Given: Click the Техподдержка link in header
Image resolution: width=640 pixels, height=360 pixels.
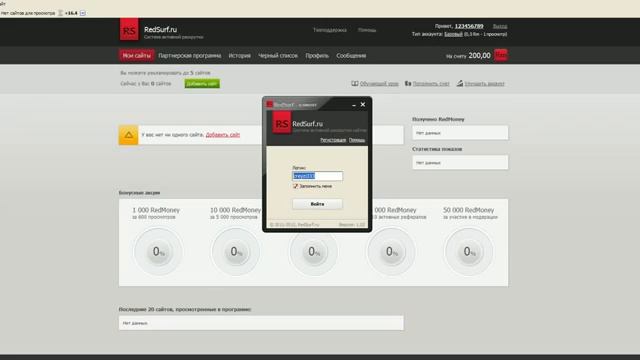Looking at the screenshot, I should pyautogui.click(x=330, y=30).
